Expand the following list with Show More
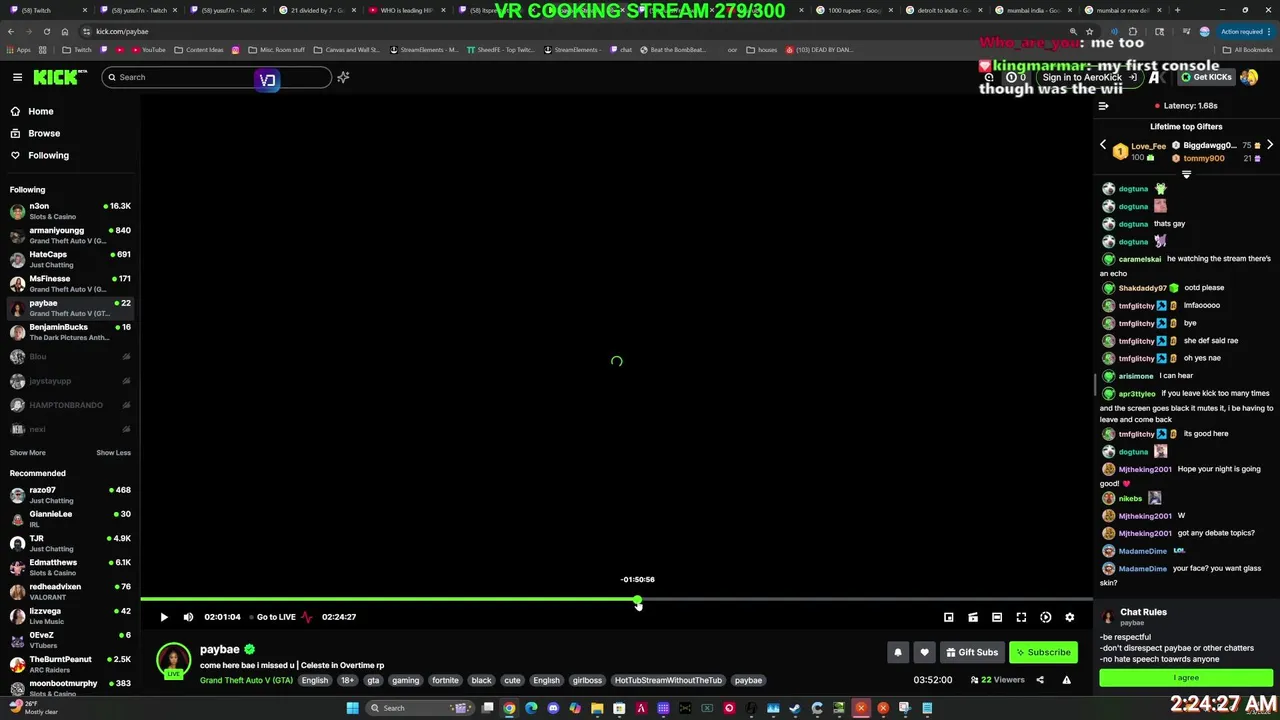The height and width of the screenshot is (720, 1280). [28, 453]
